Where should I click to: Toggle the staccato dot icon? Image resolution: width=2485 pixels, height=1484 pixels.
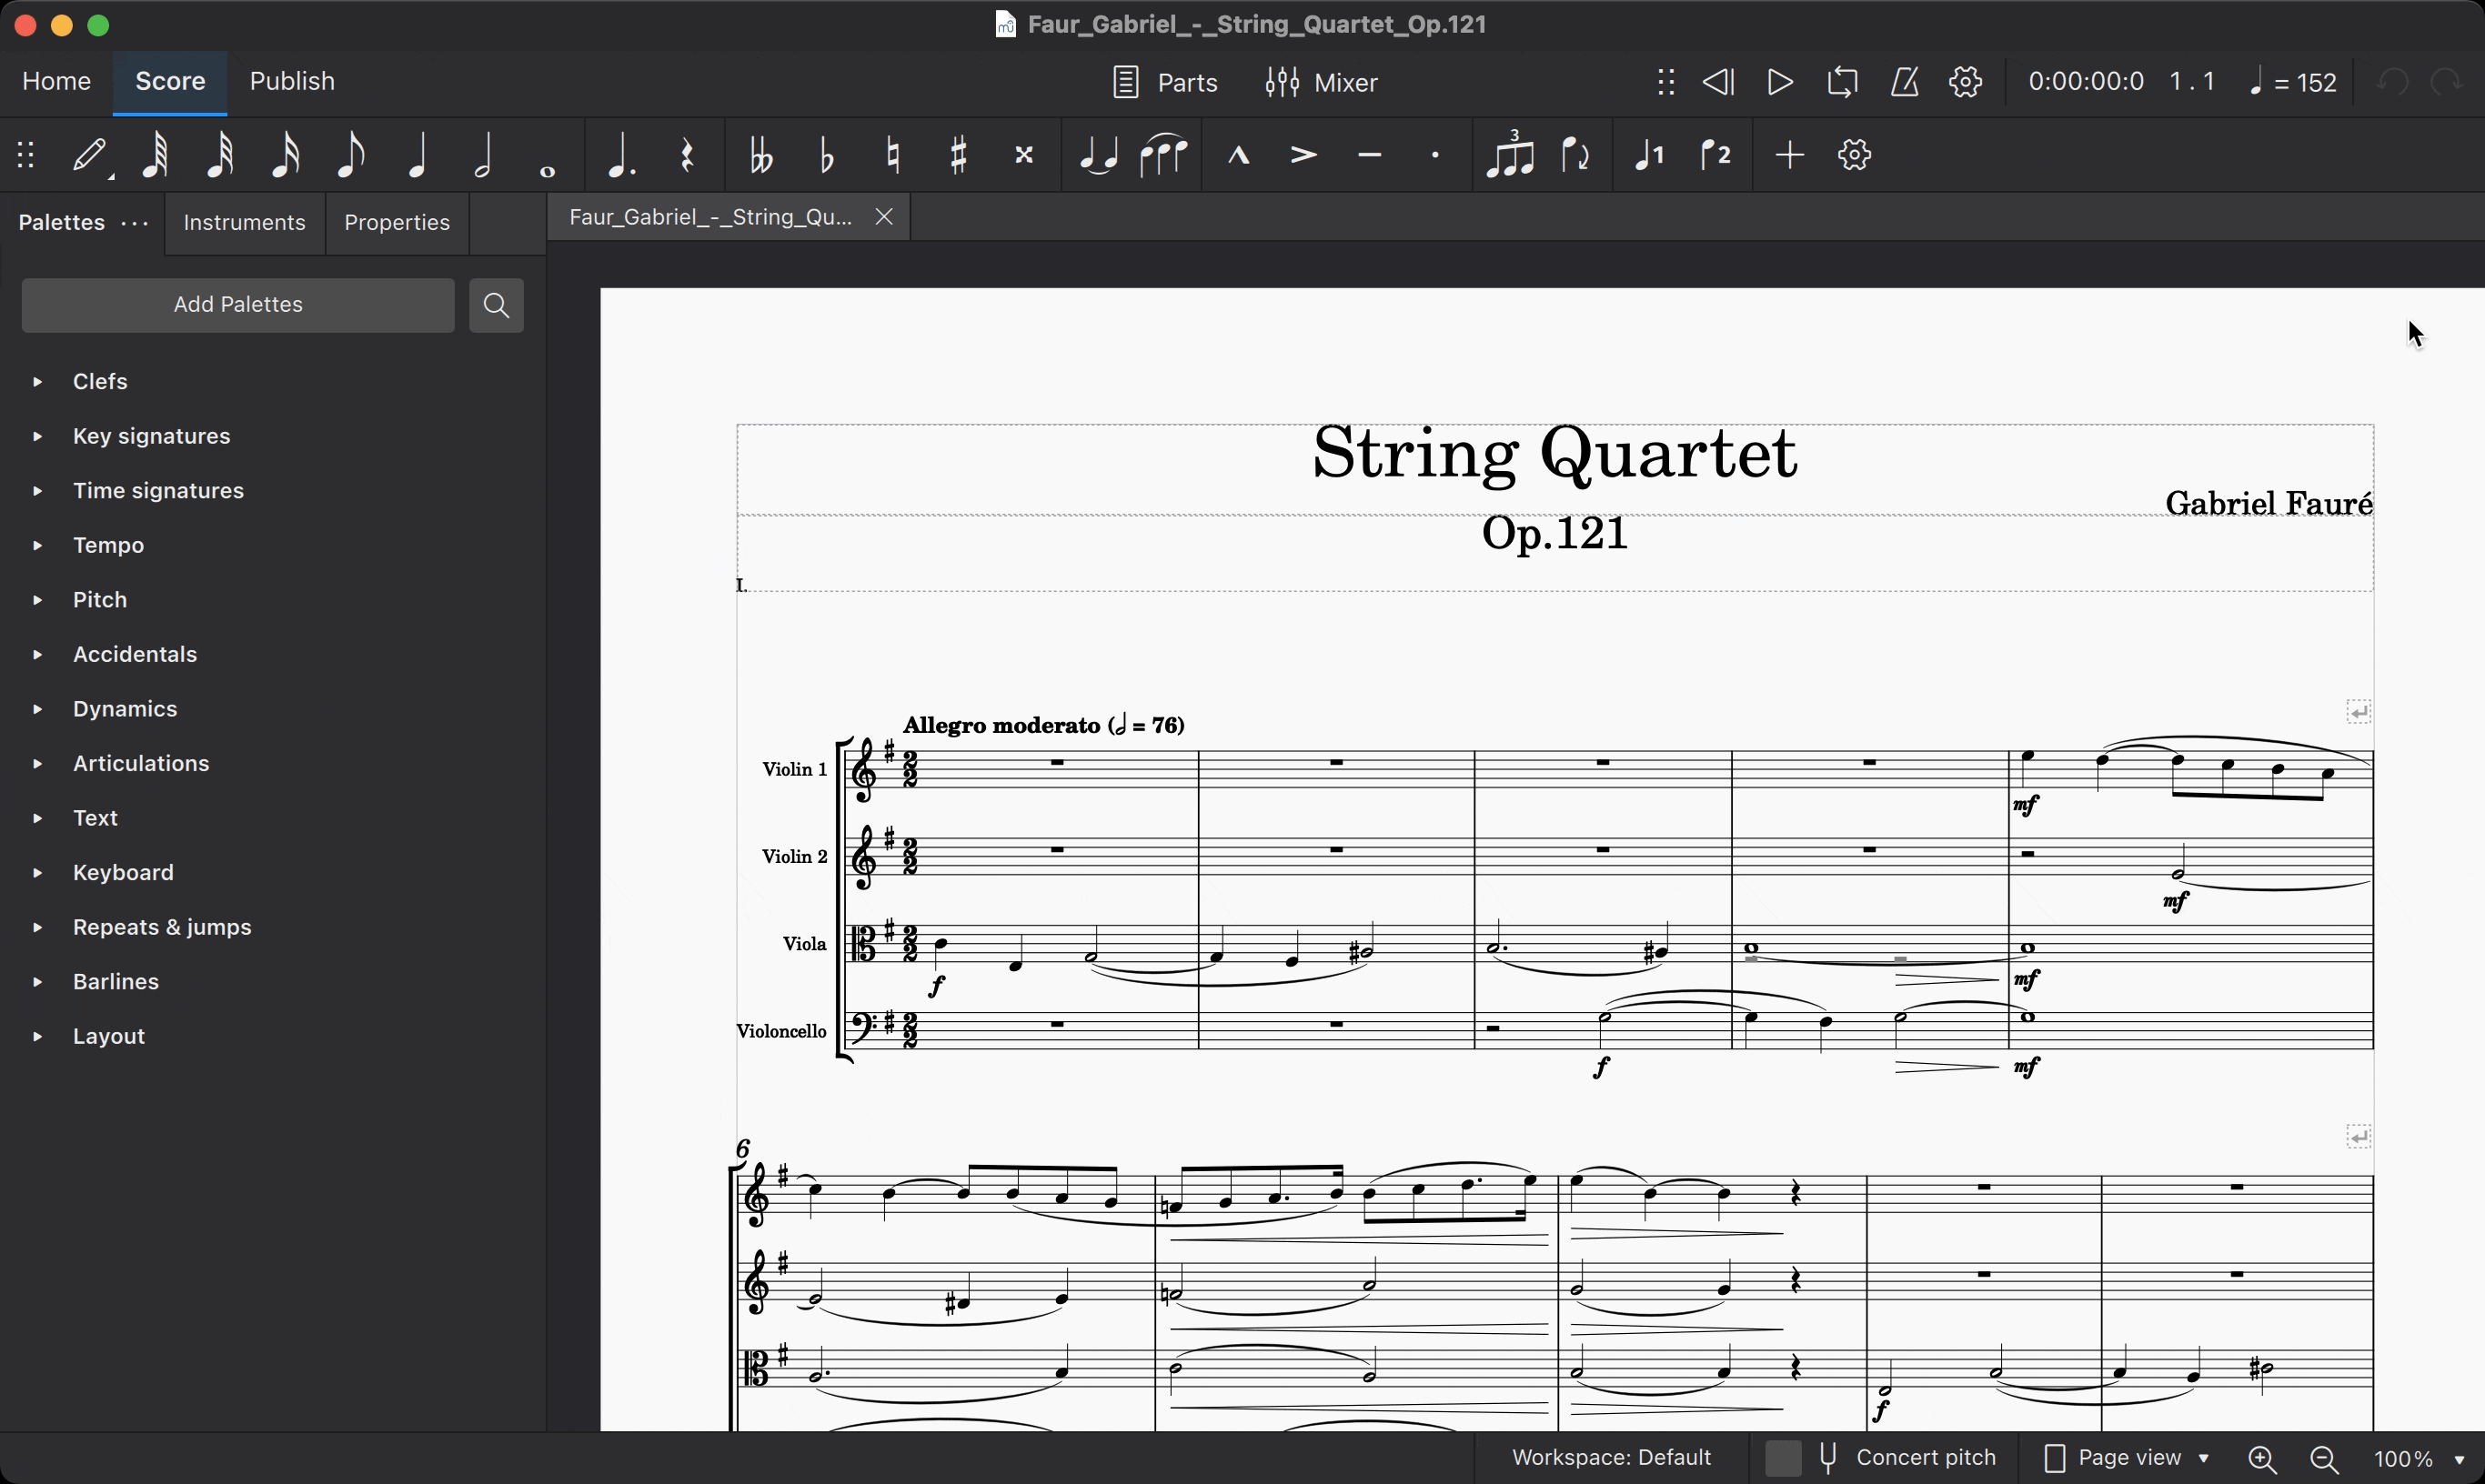[x=1434, y=155]
